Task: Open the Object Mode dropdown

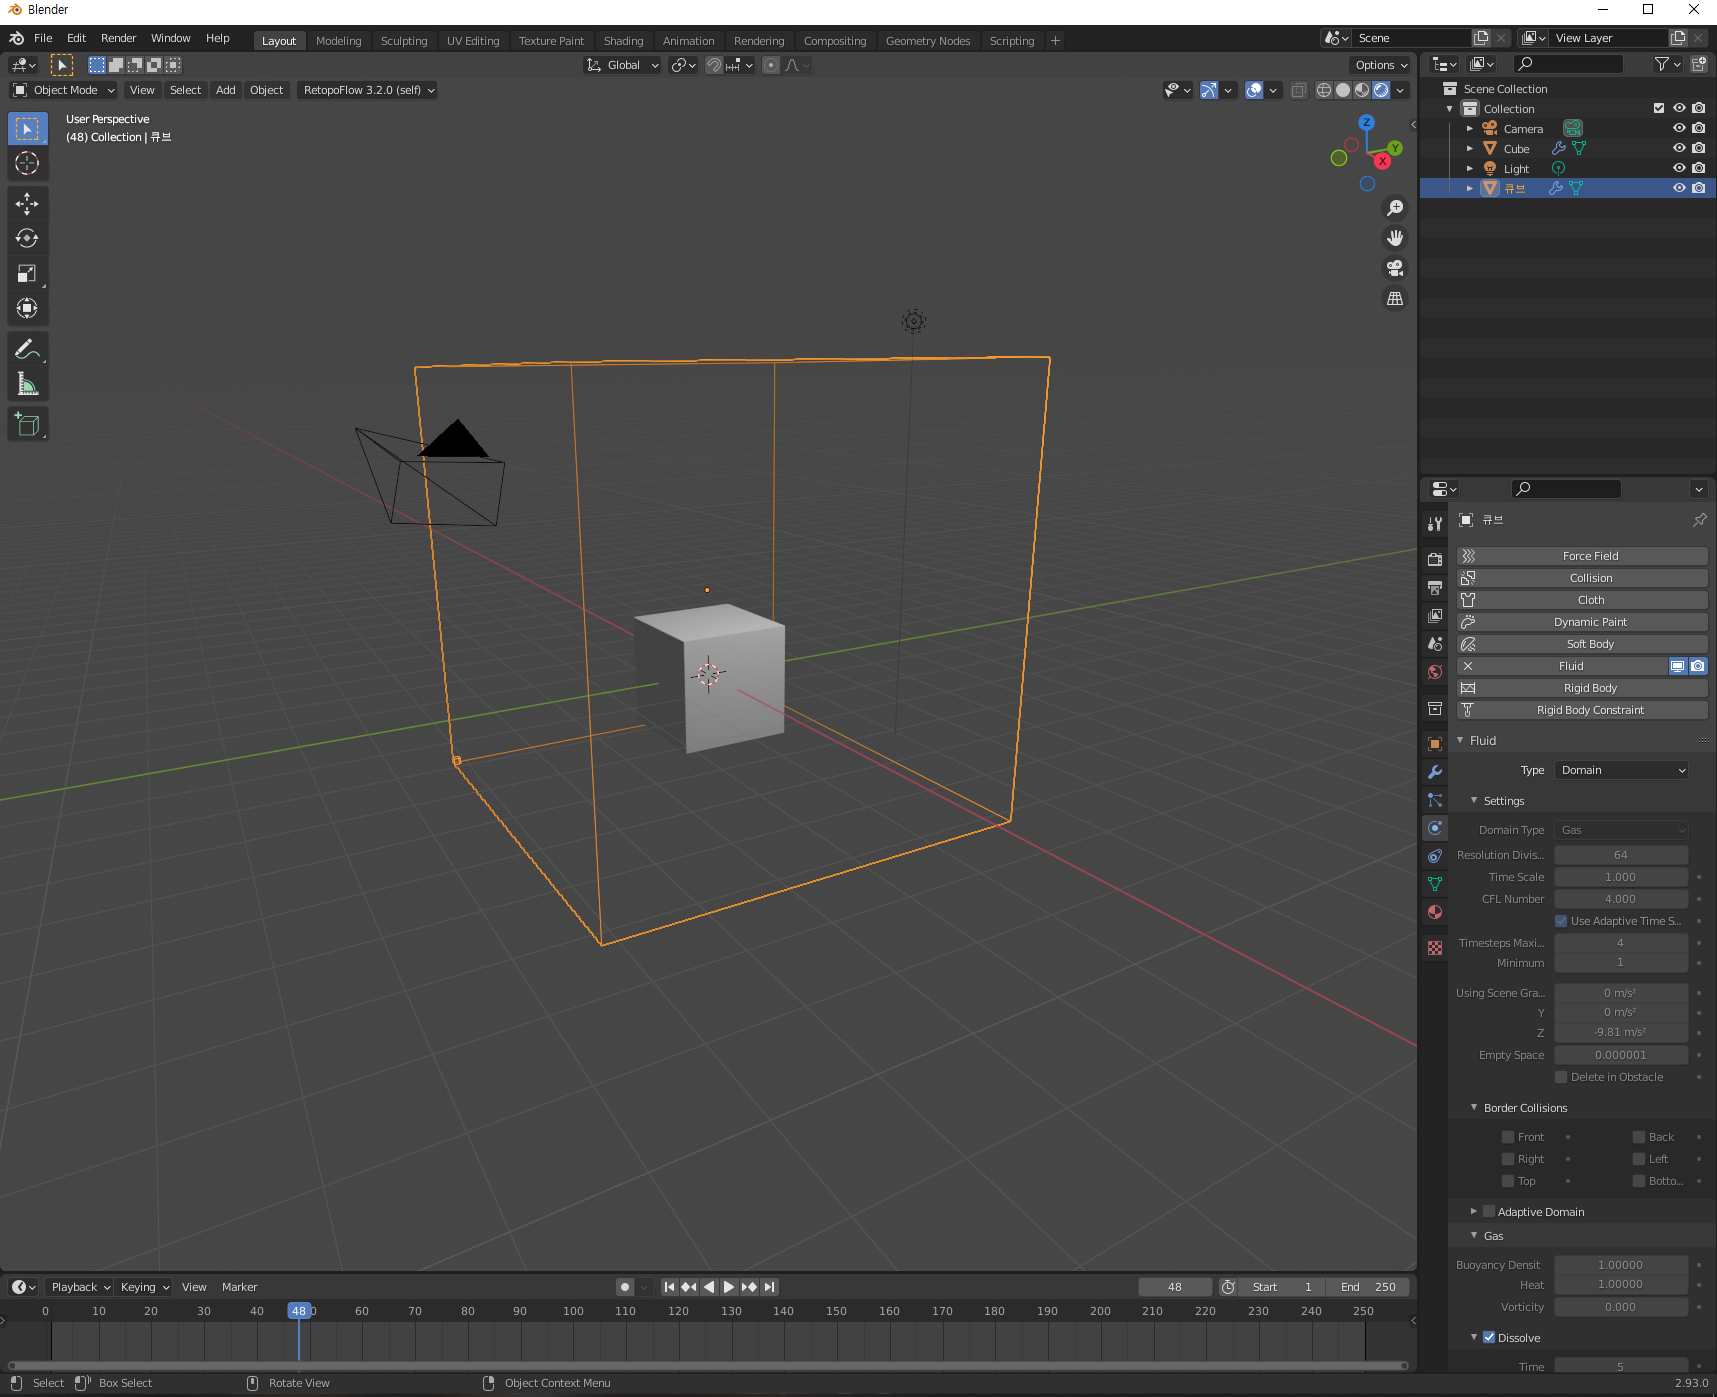Action: 63,90
